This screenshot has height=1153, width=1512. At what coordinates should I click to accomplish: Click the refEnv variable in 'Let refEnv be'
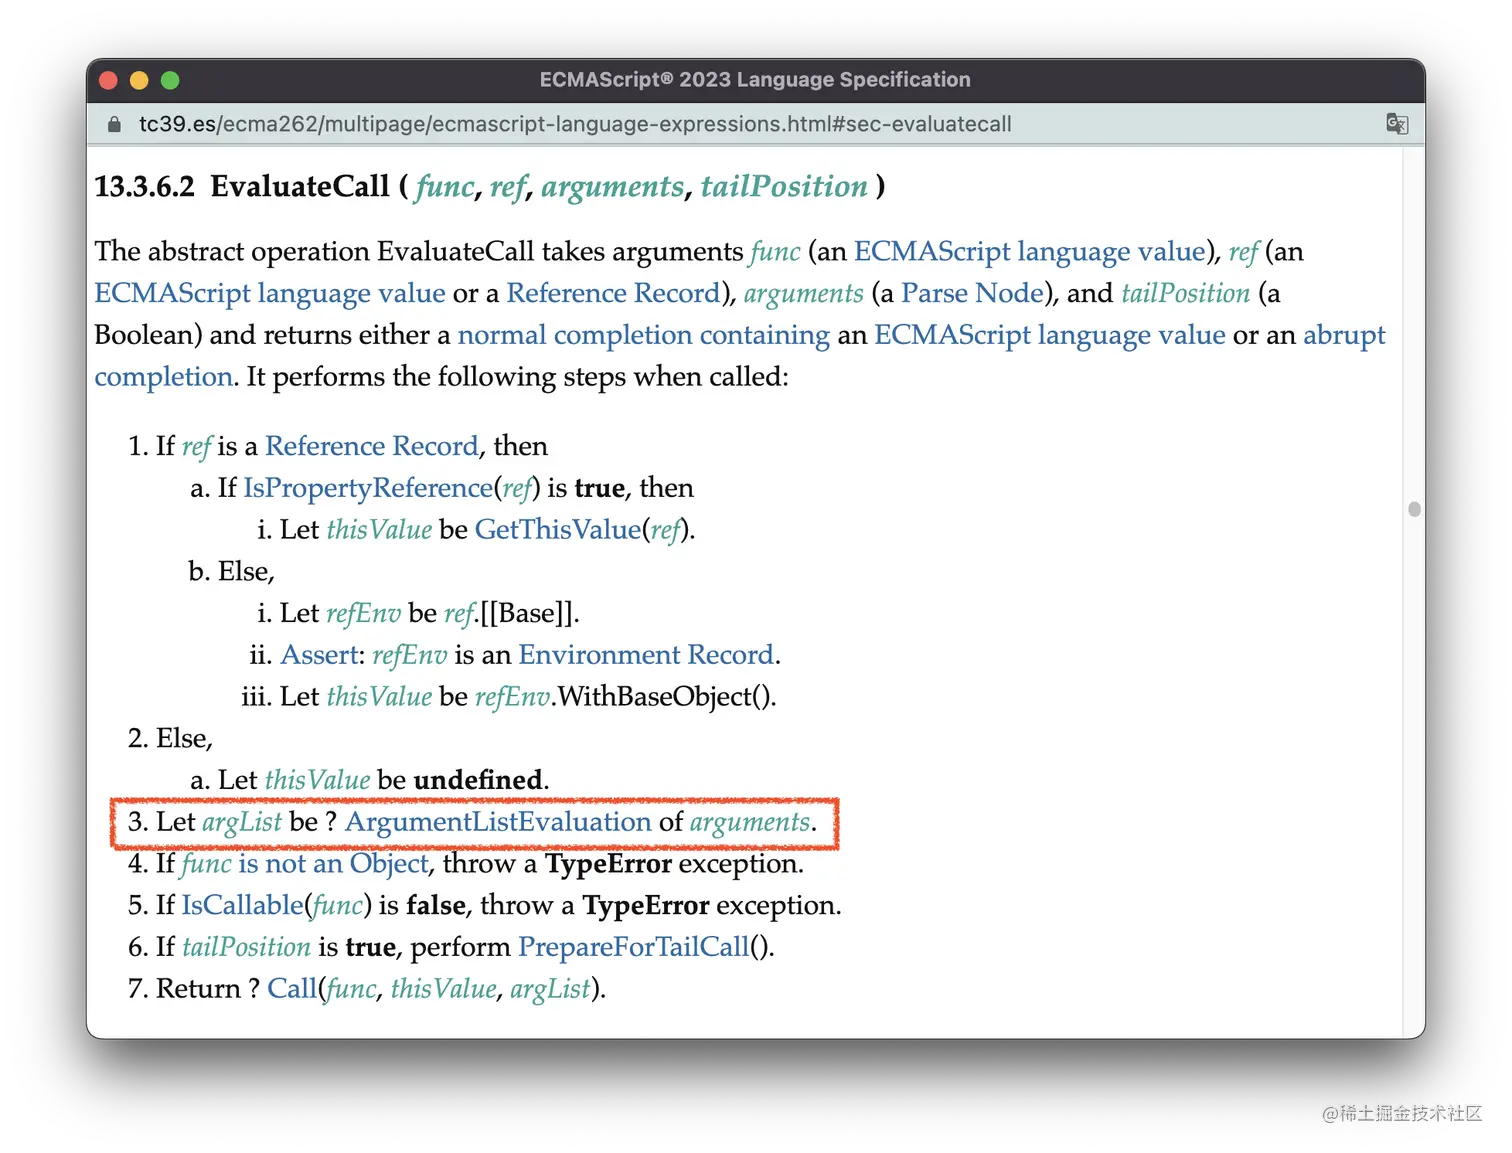click(363, 613)
